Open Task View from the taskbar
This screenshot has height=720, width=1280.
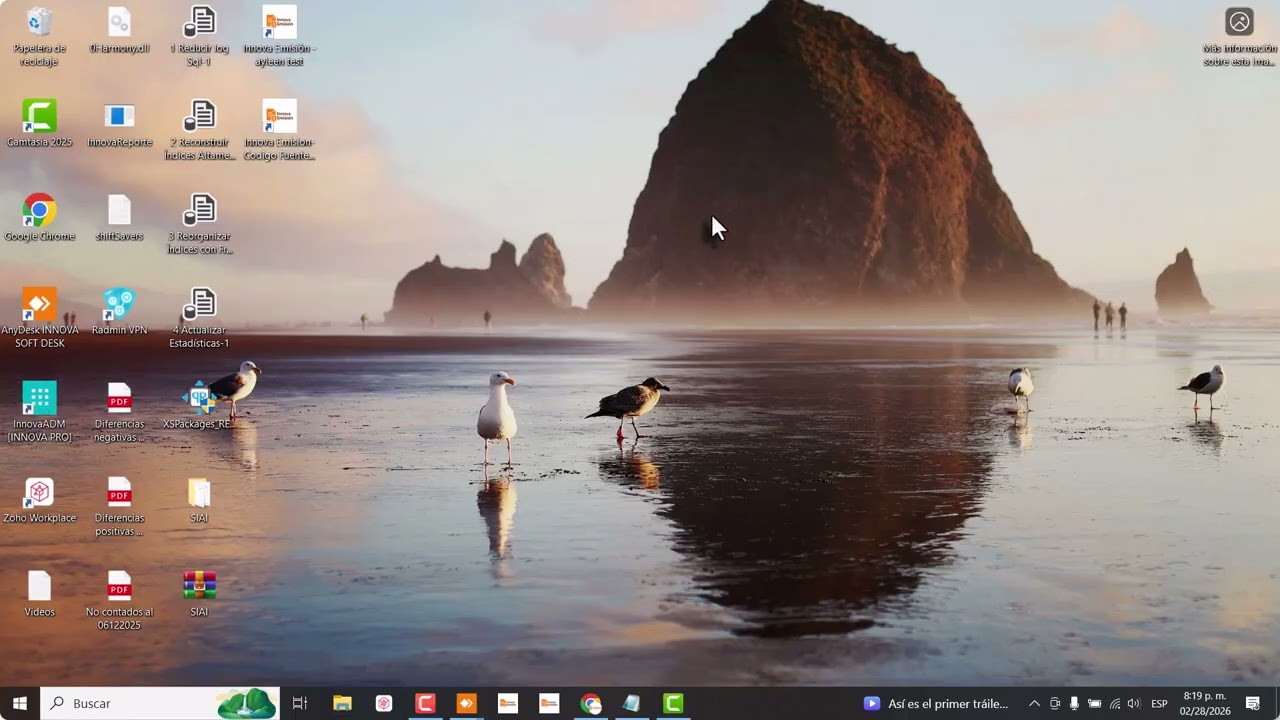(299, 703)
